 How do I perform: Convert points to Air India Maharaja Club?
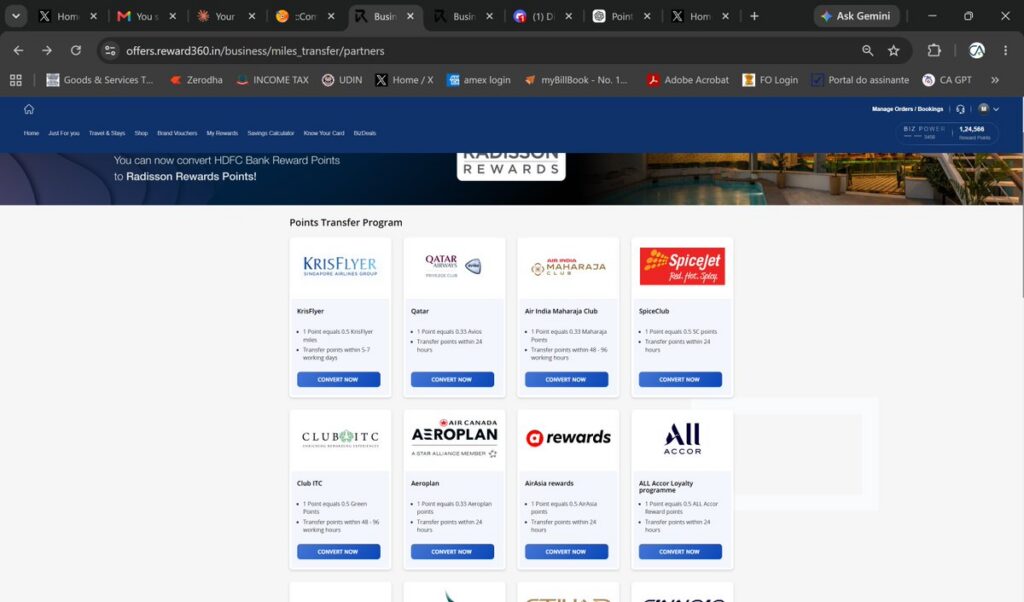566,379
